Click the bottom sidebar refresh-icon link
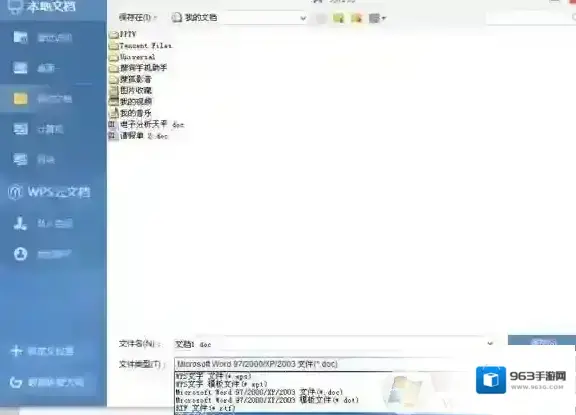The image size is (576, 415). (x=47, y=382)
